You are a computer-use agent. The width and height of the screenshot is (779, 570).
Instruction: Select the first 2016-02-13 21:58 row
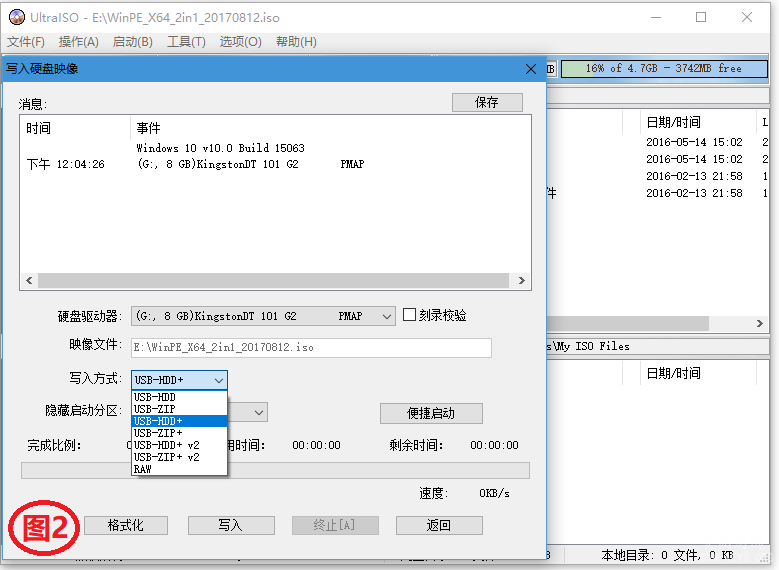point(694,176)
